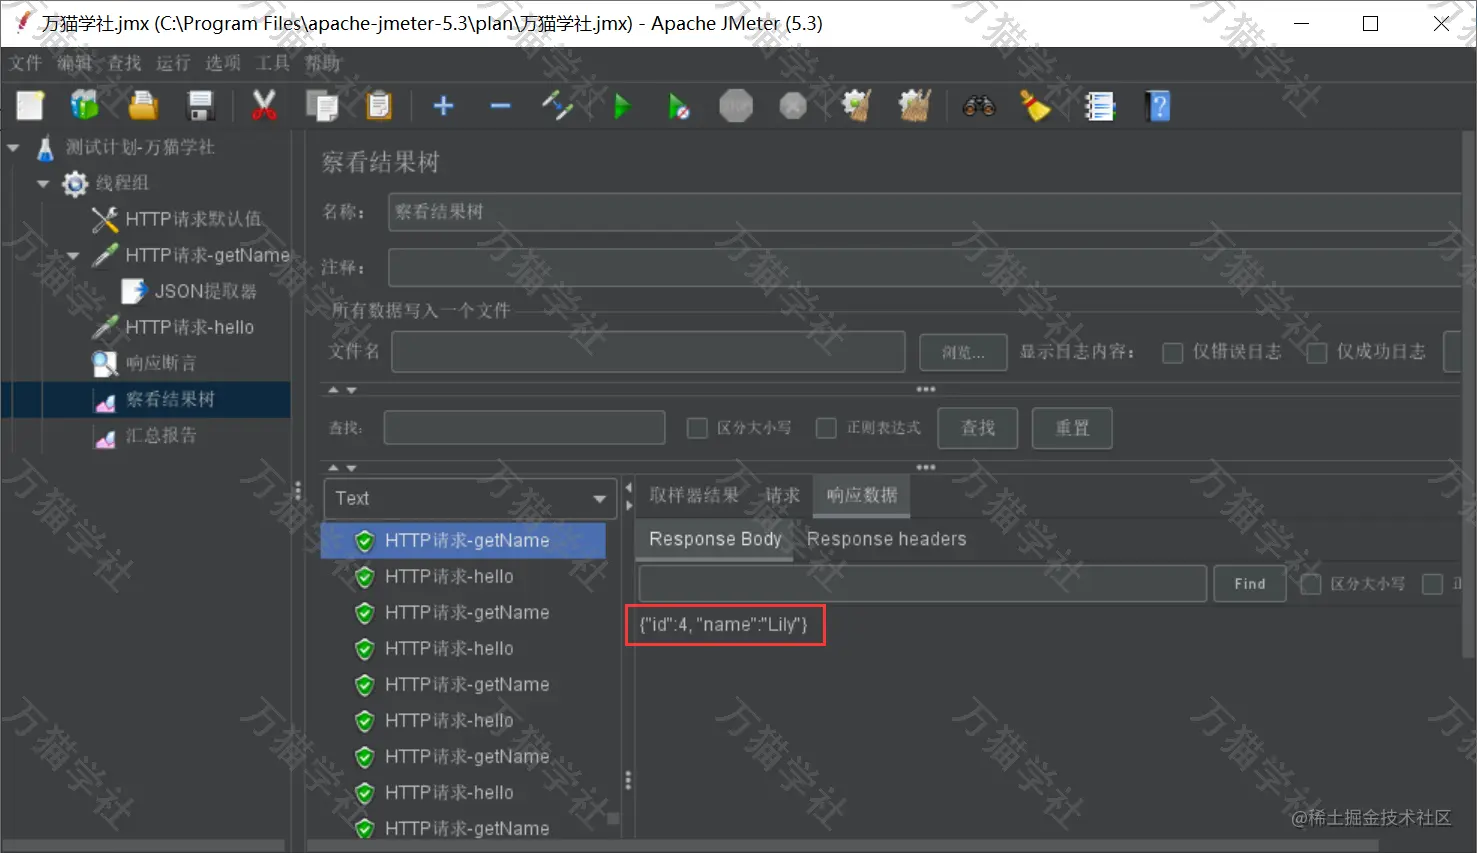The image size is (1477, 853).
Task: Click the Stop test icon
Action: [736, 106]
